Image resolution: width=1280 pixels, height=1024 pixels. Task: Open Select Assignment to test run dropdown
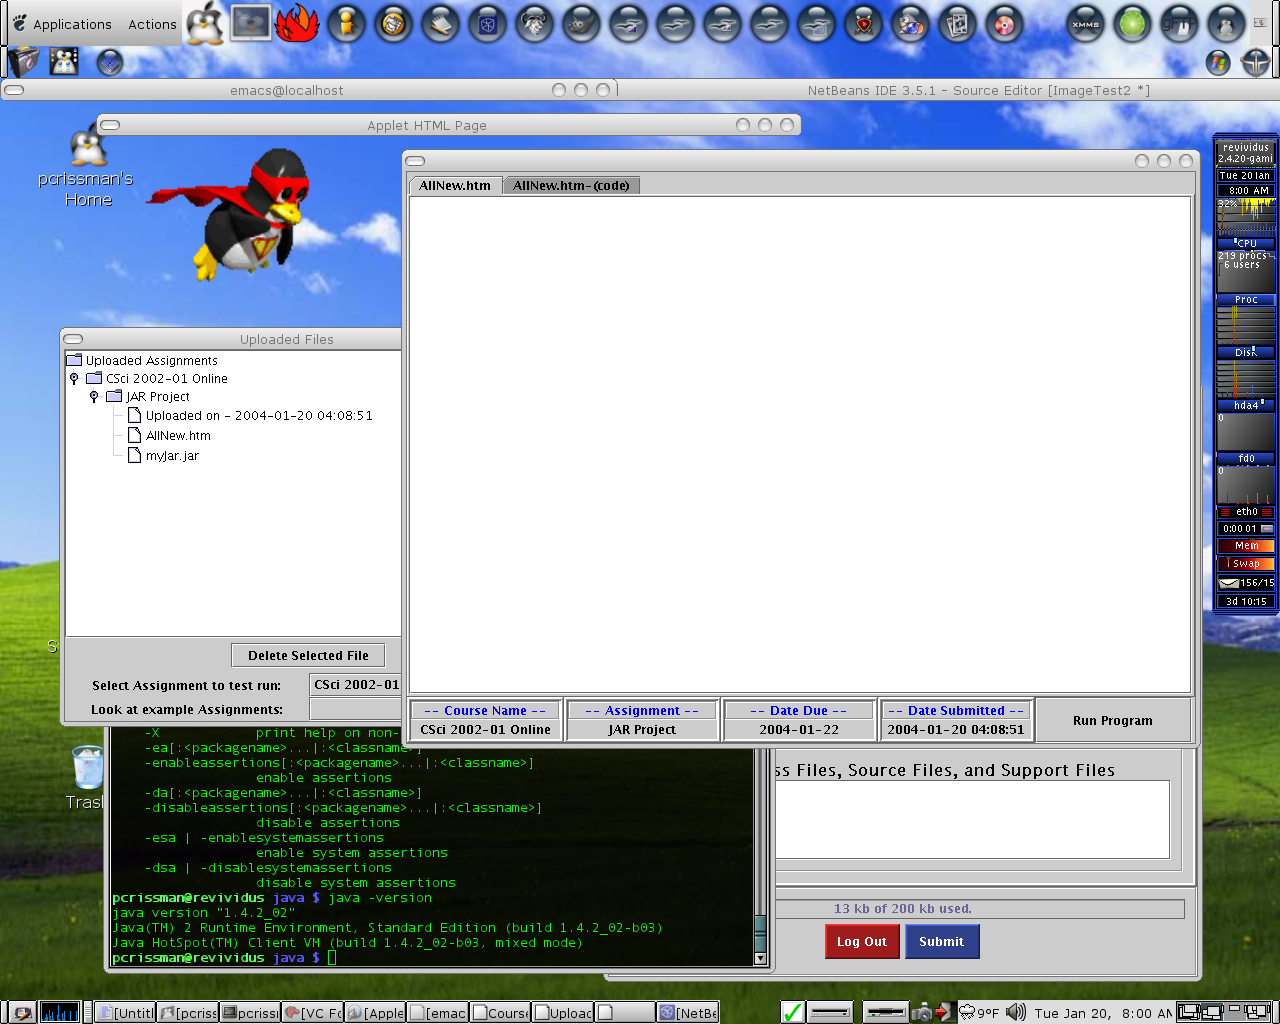[x=355, y=685]
